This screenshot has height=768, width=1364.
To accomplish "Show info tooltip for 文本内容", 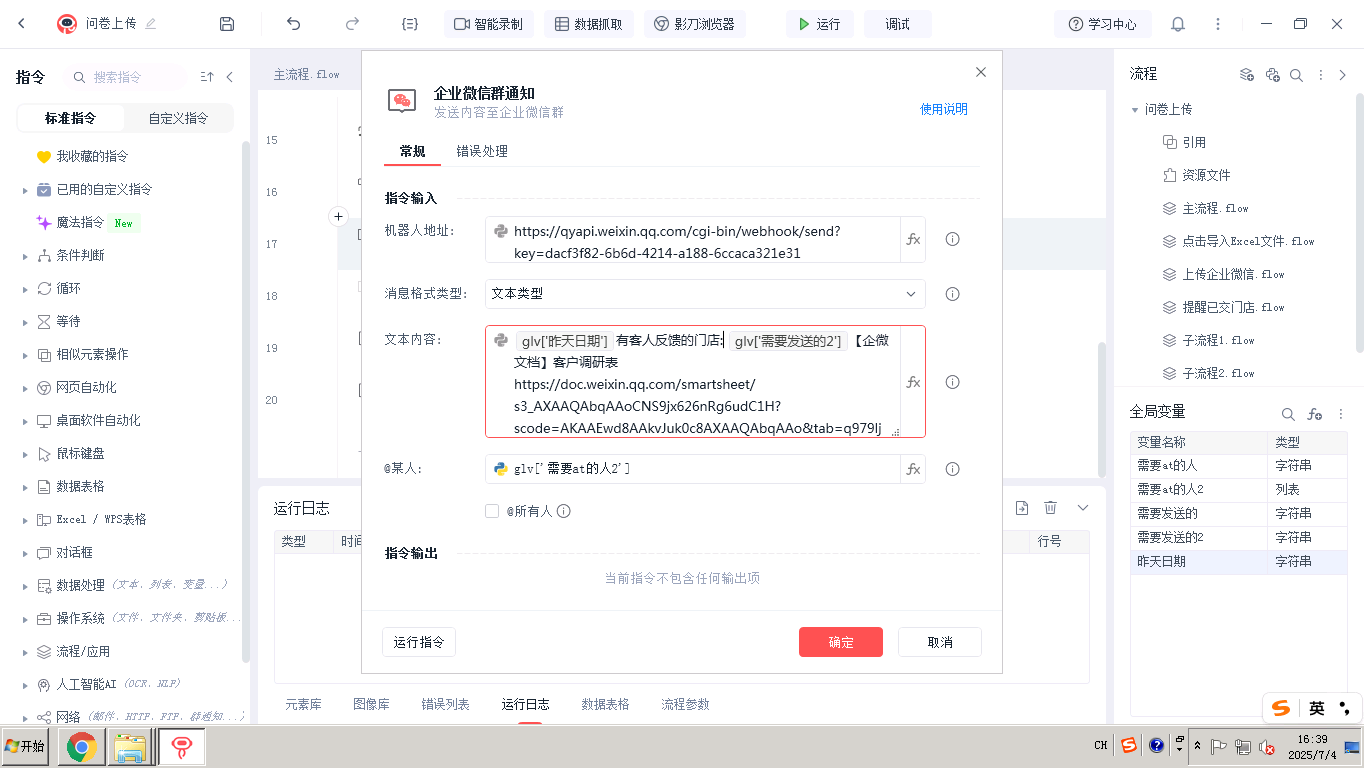I will coord(952,382).
